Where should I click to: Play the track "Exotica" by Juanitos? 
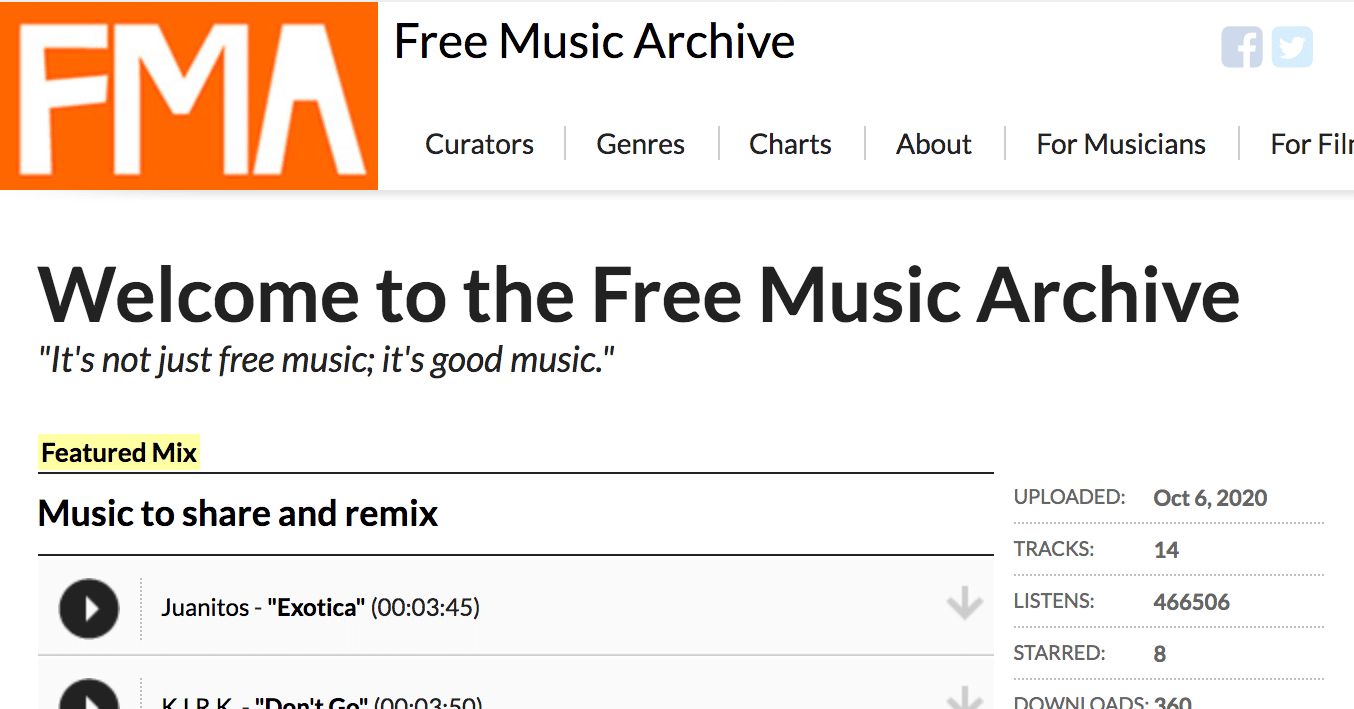(88, 608)
